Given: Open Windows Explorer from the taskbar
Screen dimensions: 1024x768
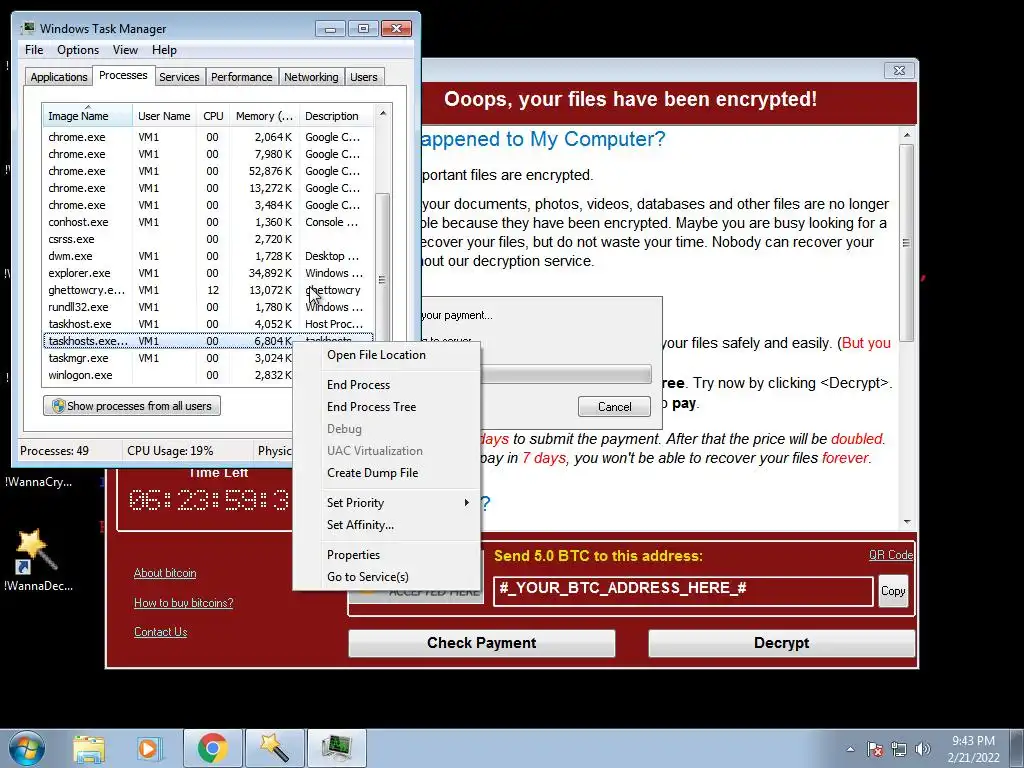Looking at the screenshot, I should 89,748.
